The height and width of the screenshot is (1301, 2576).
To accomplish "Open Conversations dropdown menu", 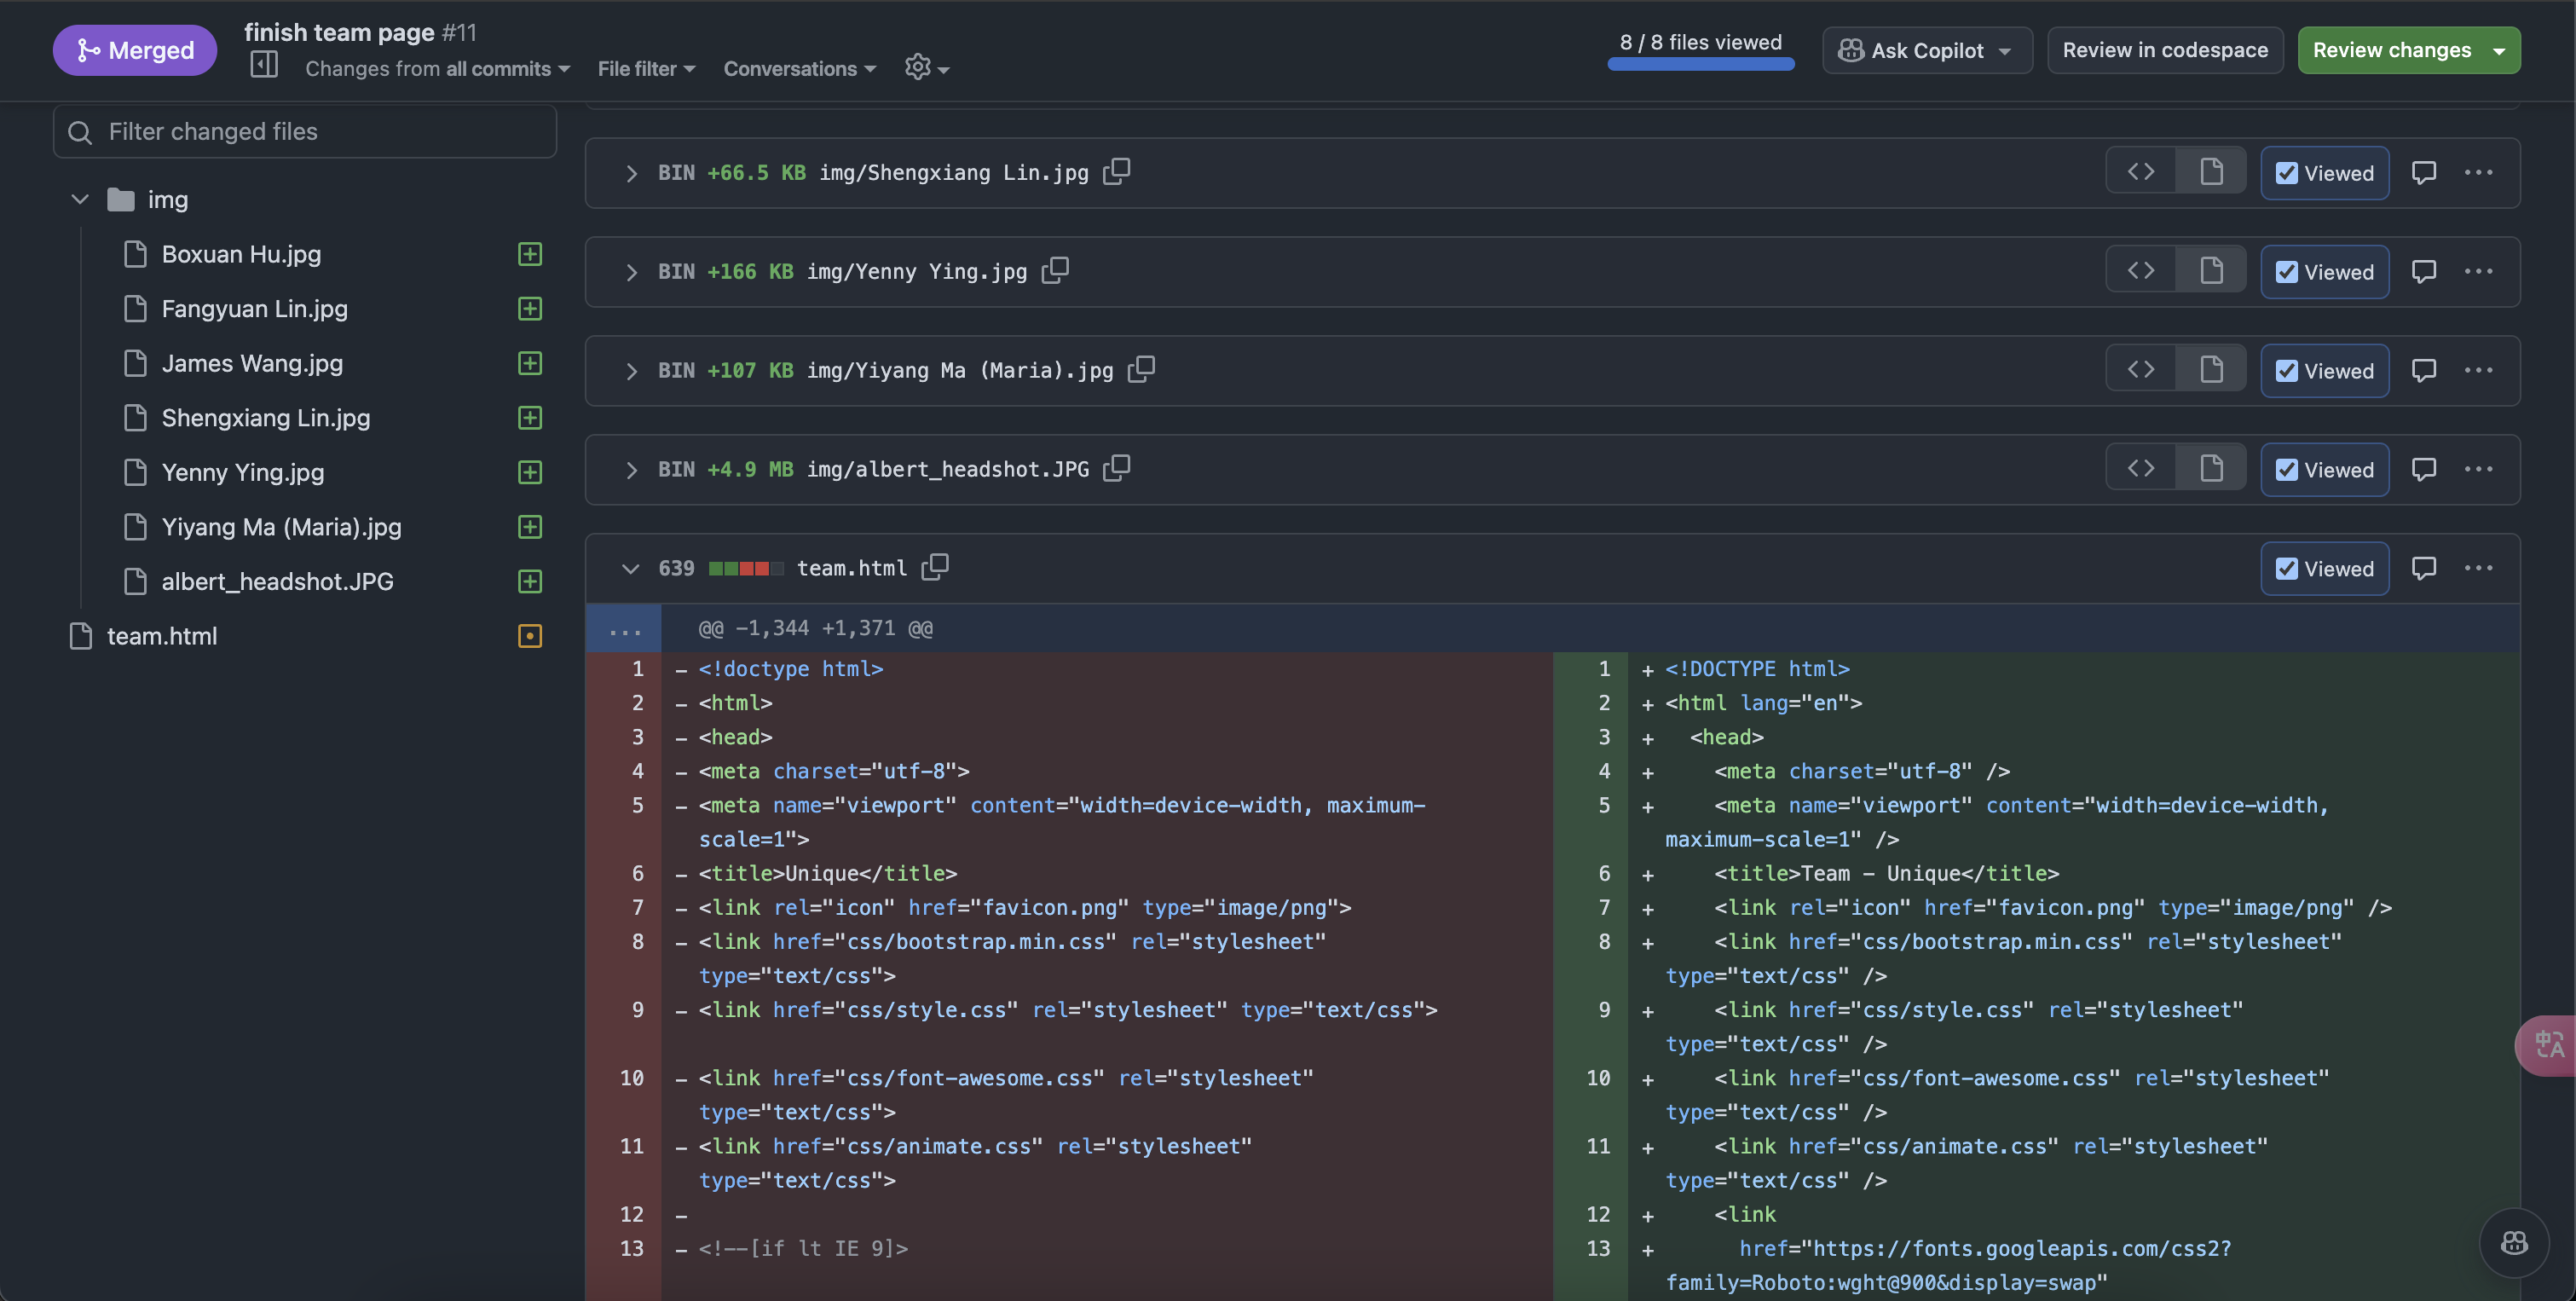I will pyautogui.click(x=799, y=69).
